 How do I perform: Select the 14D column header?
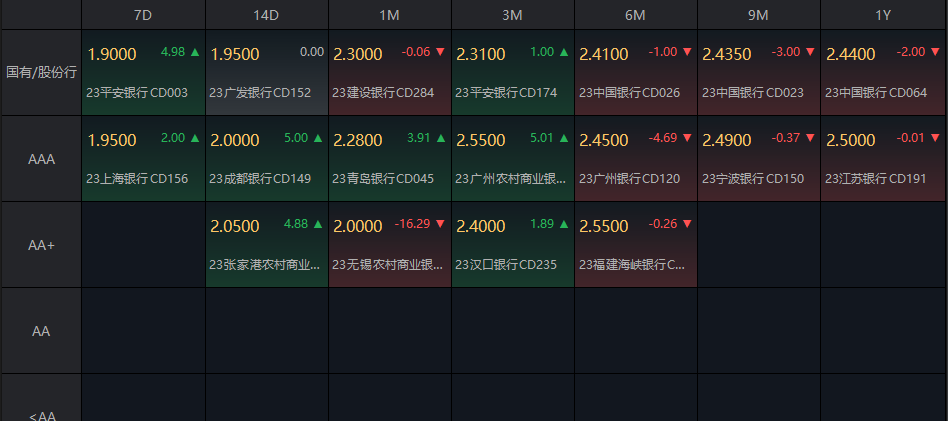pos(267,15)
